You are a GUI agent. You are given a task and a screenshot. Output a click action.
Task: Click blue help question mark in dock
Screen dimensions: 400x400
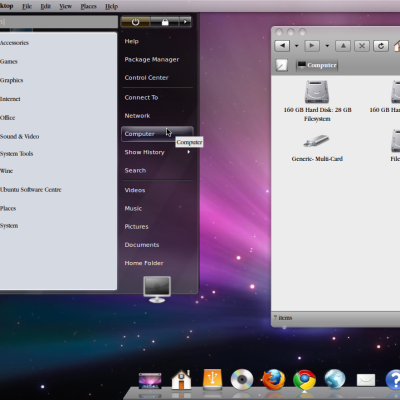[x=393, y=380]
